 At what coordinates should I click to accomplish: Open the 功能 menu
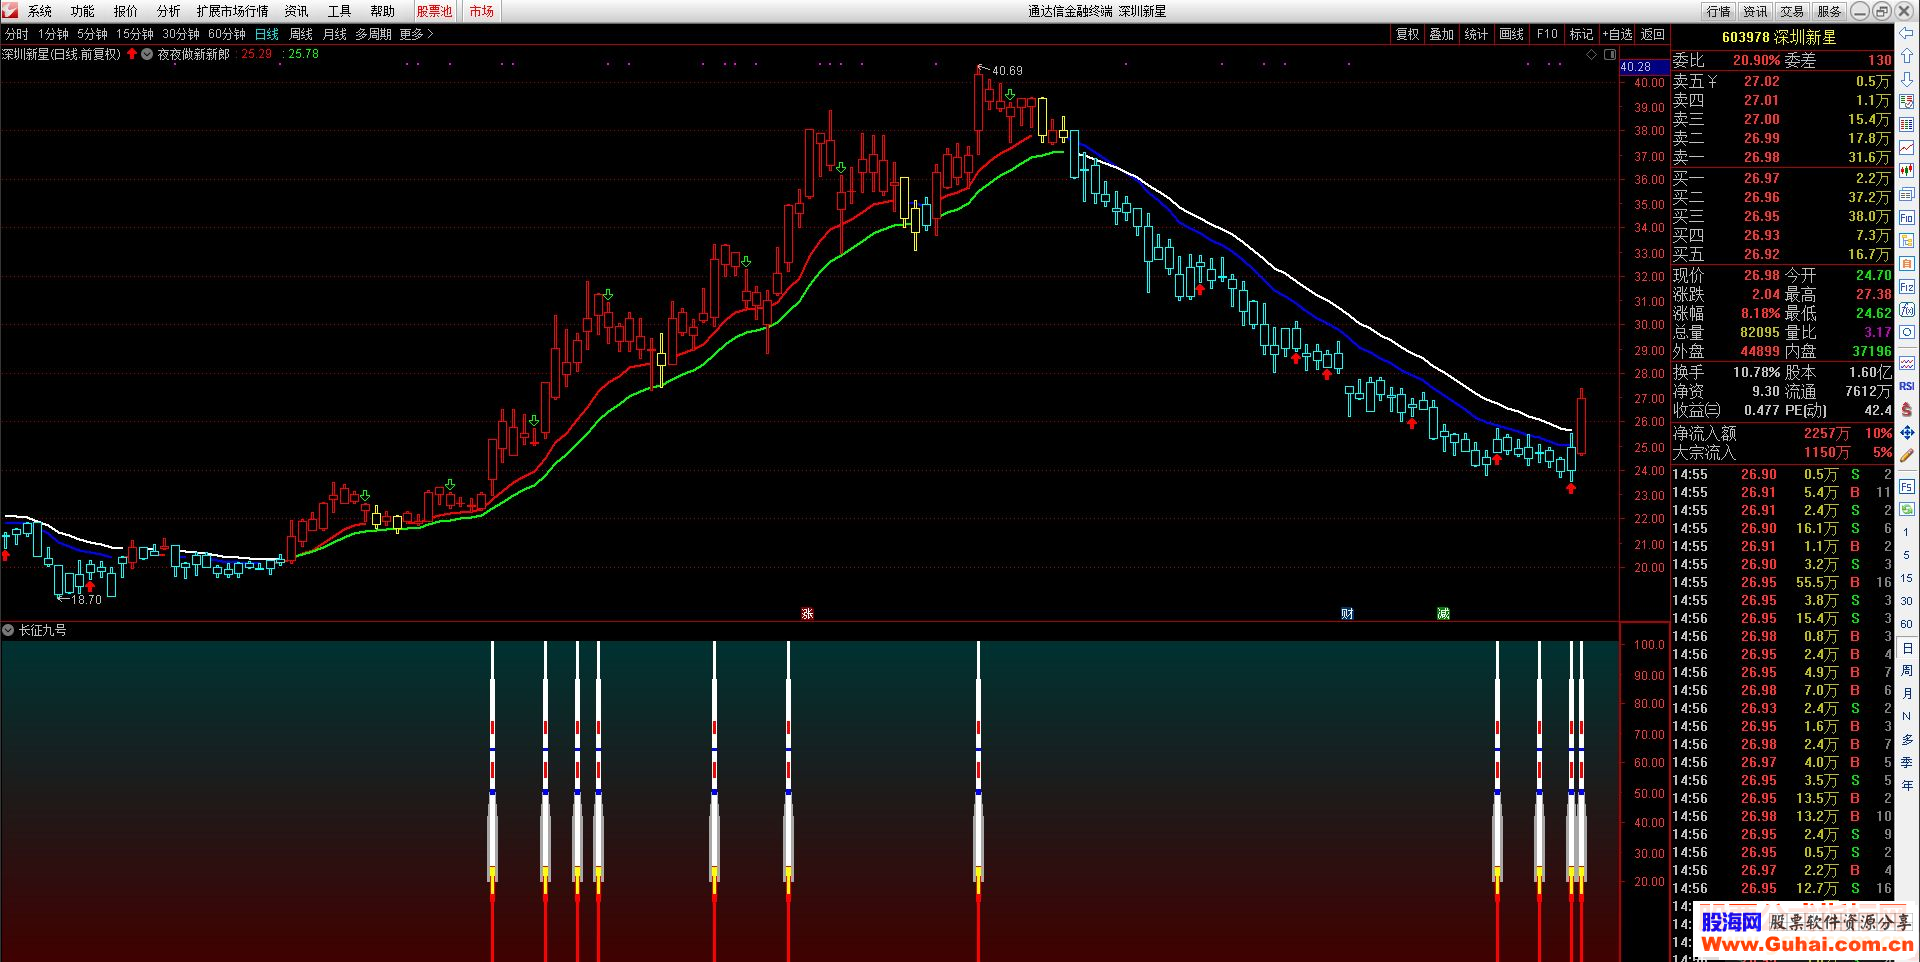[x=83, y=11]
